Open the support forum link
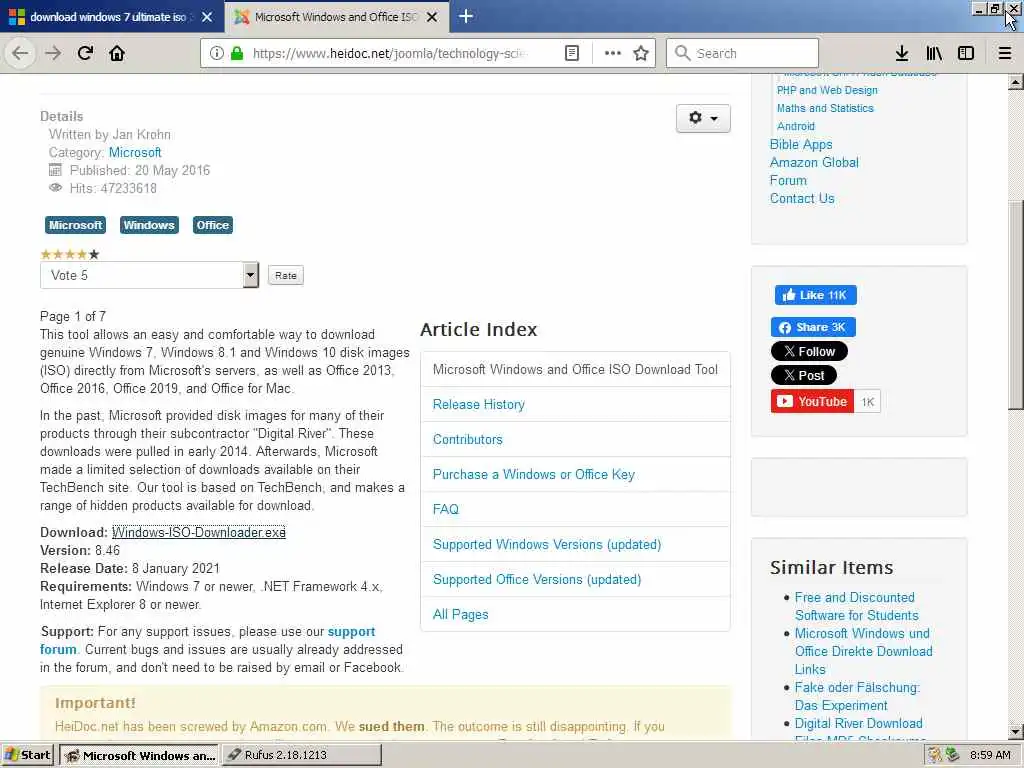The width and height of the screenshot is (1024, 768). point(351,632)
